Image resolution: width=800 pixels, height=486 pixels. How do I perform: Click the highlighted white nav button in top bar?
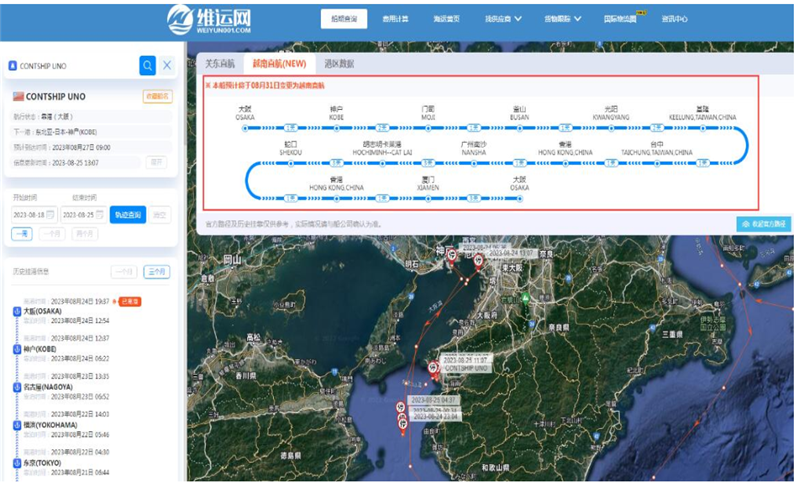point(344,19)
